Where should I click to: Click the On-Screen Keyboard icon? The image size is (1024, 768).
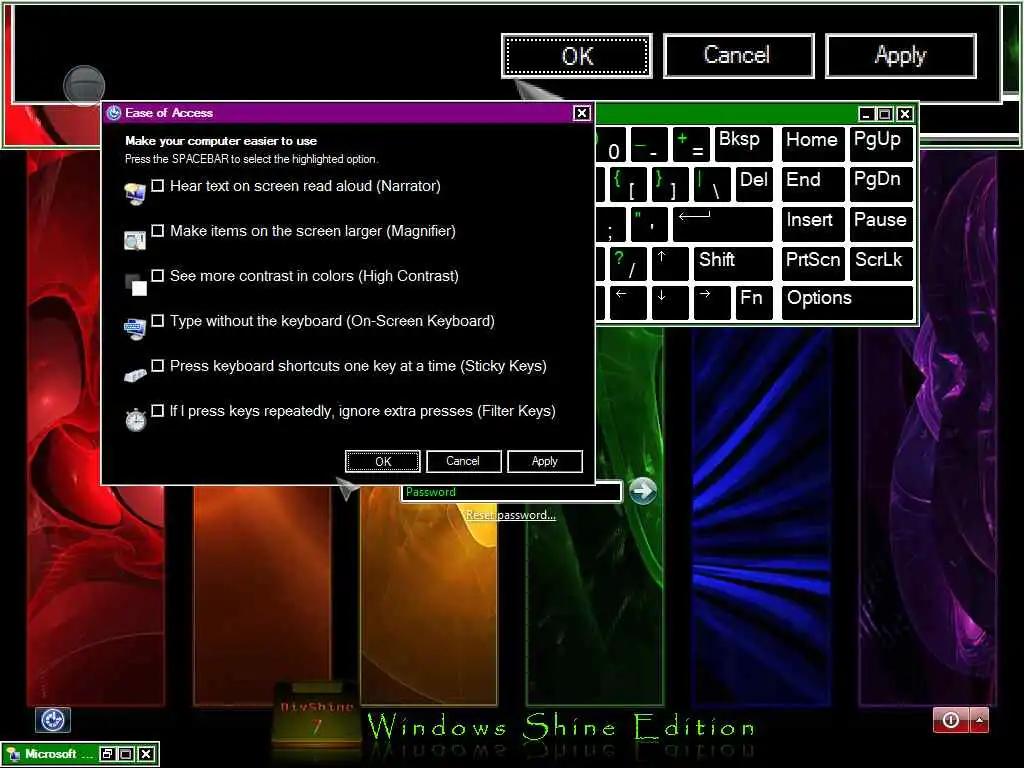pos(135,328)
